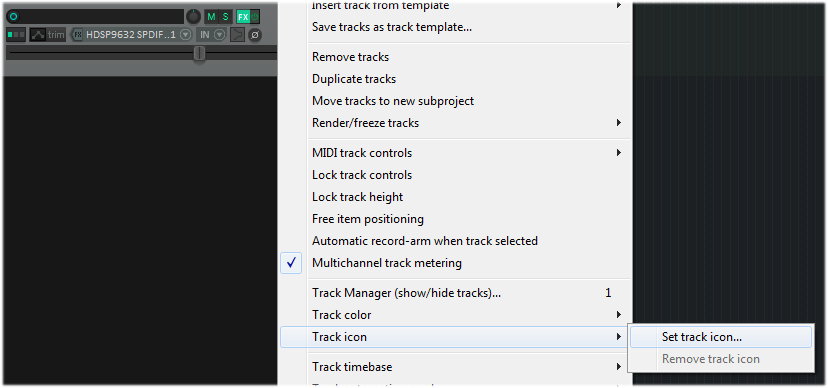This screenshot has width=828, height=388.
Task: Click the input FX button beside HDSP9632
Action: click(x=78, y=35)
